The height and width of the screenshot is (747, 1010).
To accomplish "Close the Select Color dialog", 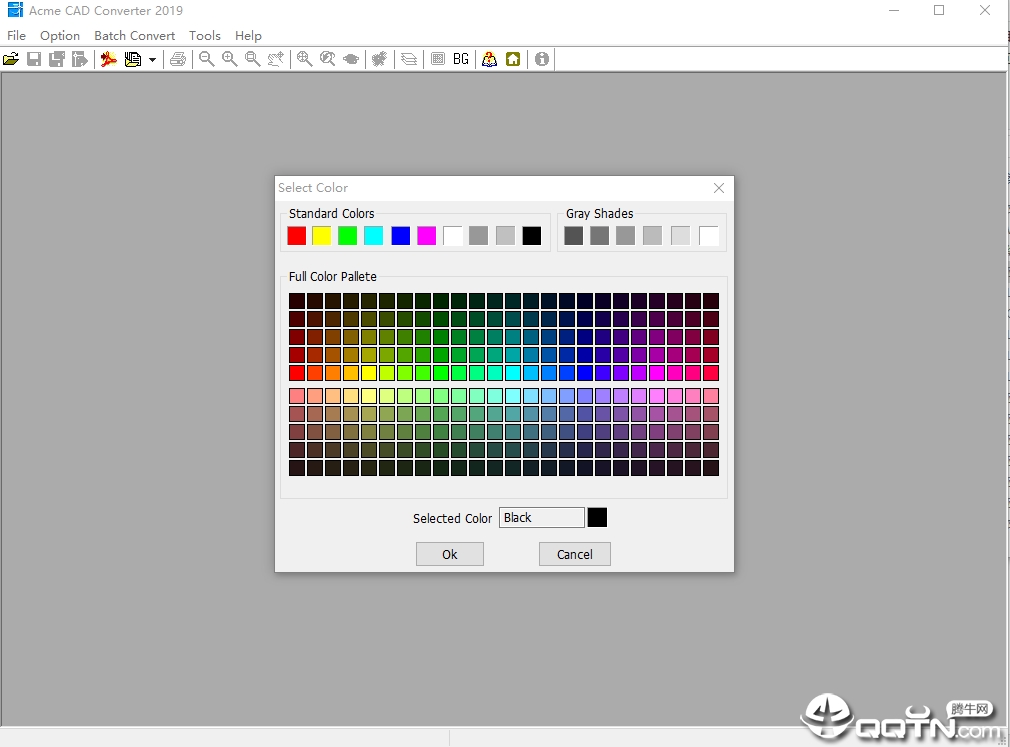I will click(x=719, y=188).
